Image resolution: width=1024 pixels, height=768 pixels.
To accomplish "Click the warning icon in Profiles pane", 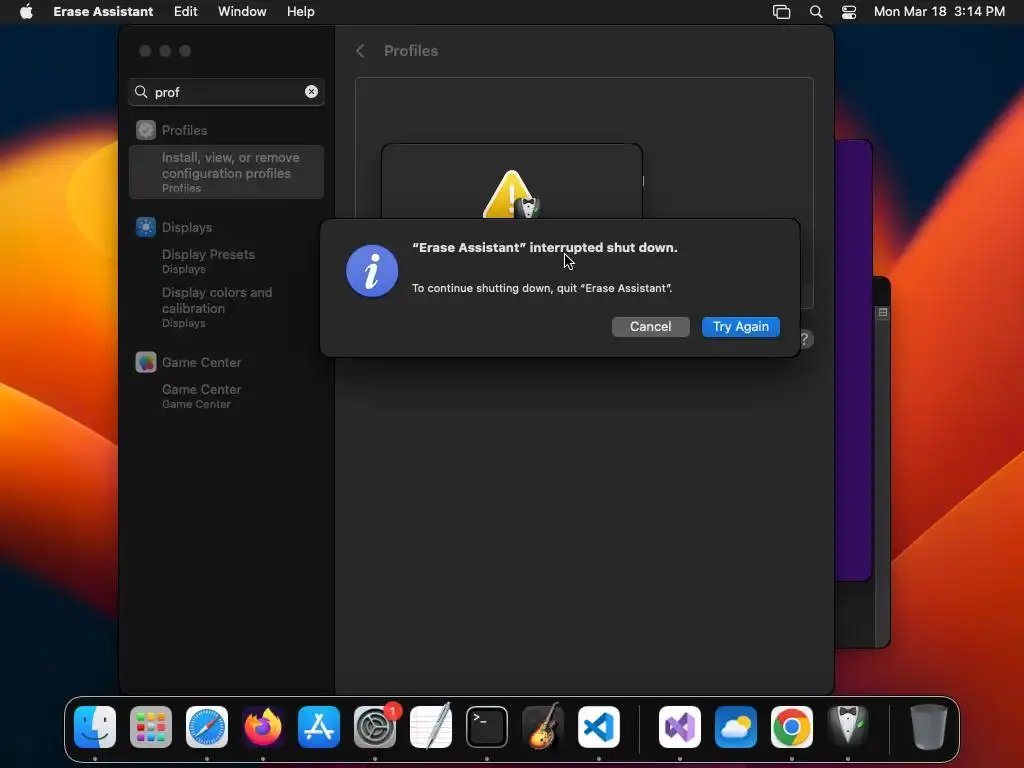I will [x=511, y=194].
